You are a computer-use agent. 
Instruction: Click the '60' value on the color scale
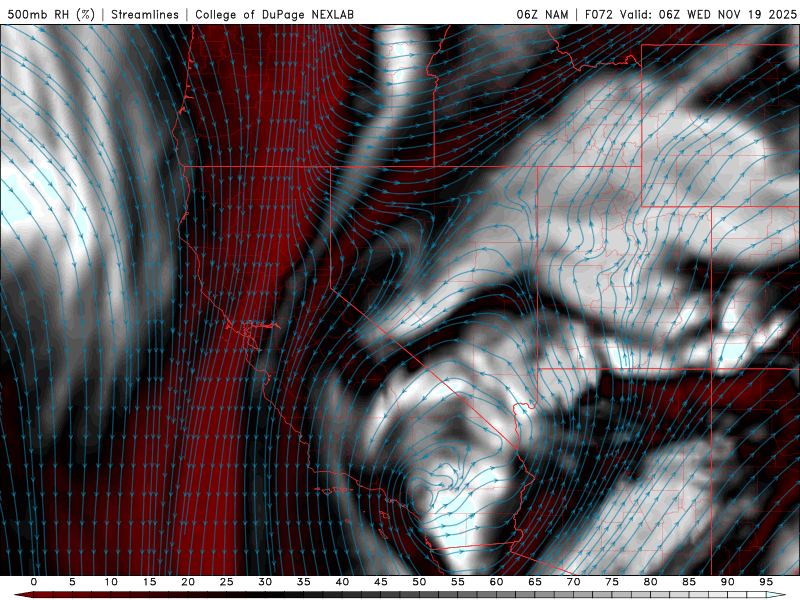[496, 582]
